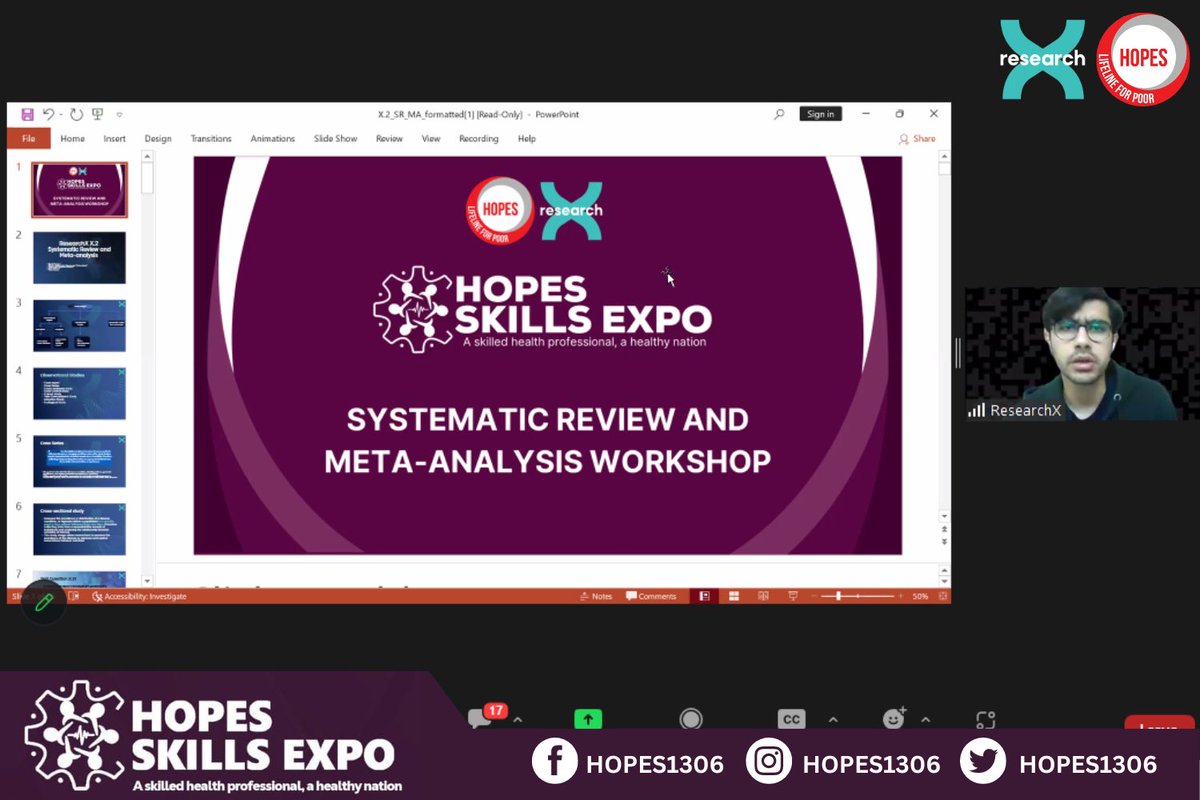Switch to the Slide Show tab
This screenshot has height=800, width=1200.
click(335, 139)
